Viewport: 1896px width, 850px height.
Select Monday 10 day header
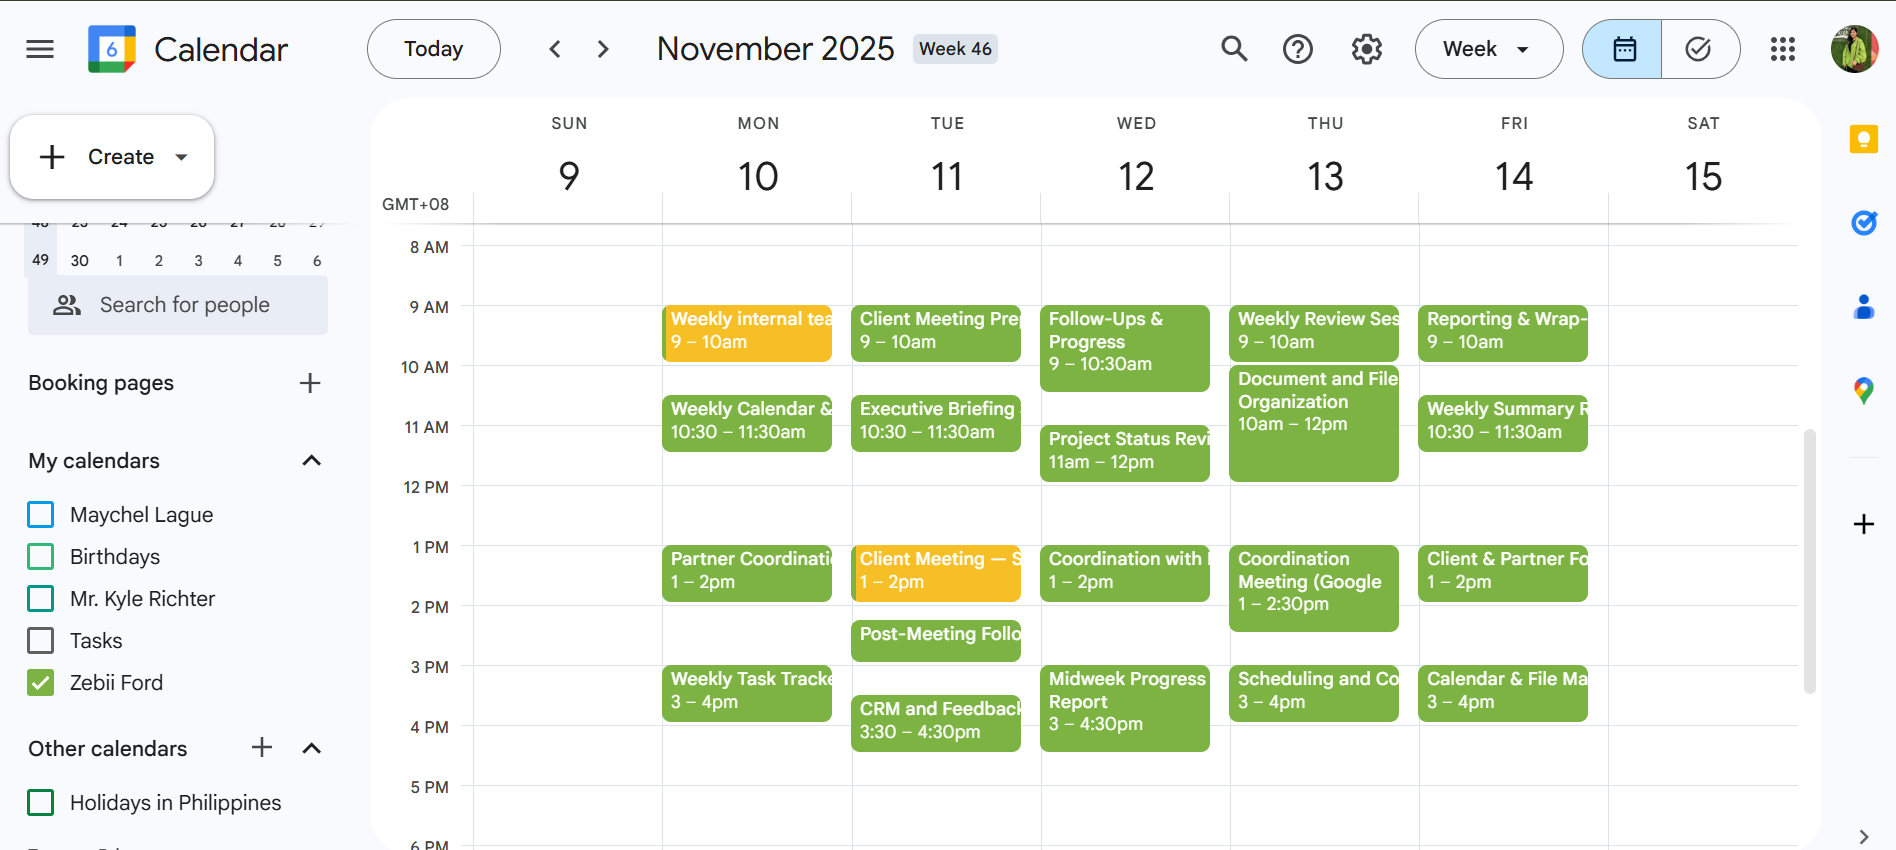[x=757, y=177]
